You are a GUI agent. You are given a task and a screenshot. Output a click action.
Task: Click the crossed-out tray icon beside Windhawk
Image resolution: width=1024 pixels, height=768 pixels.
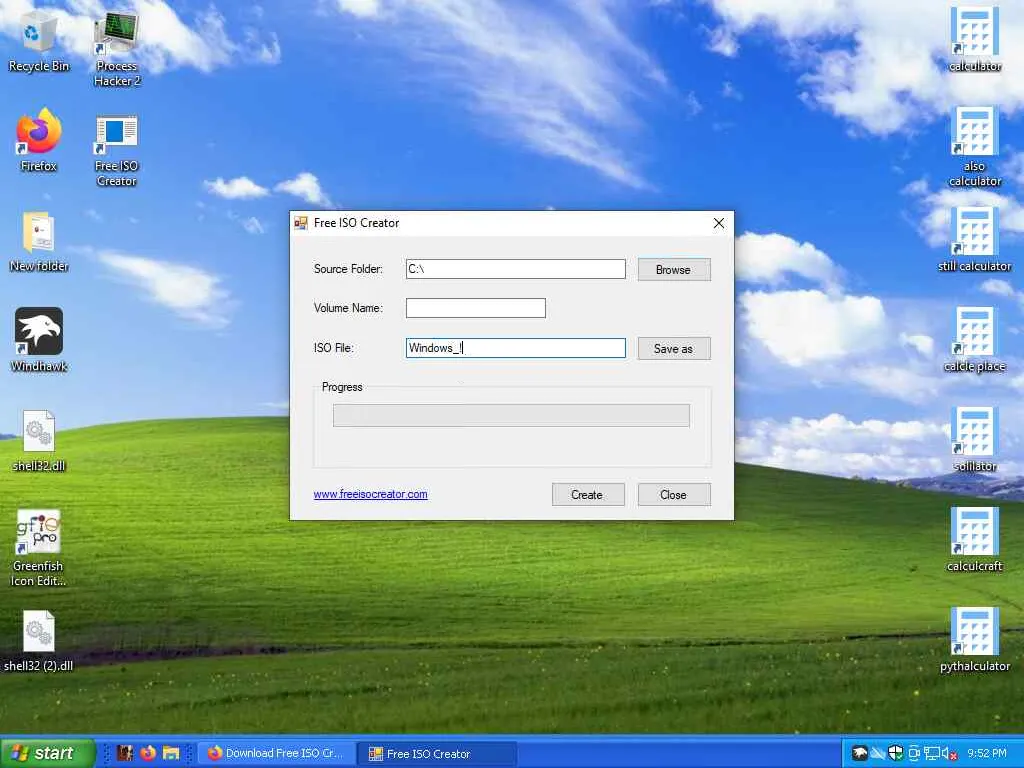(877, 753)
